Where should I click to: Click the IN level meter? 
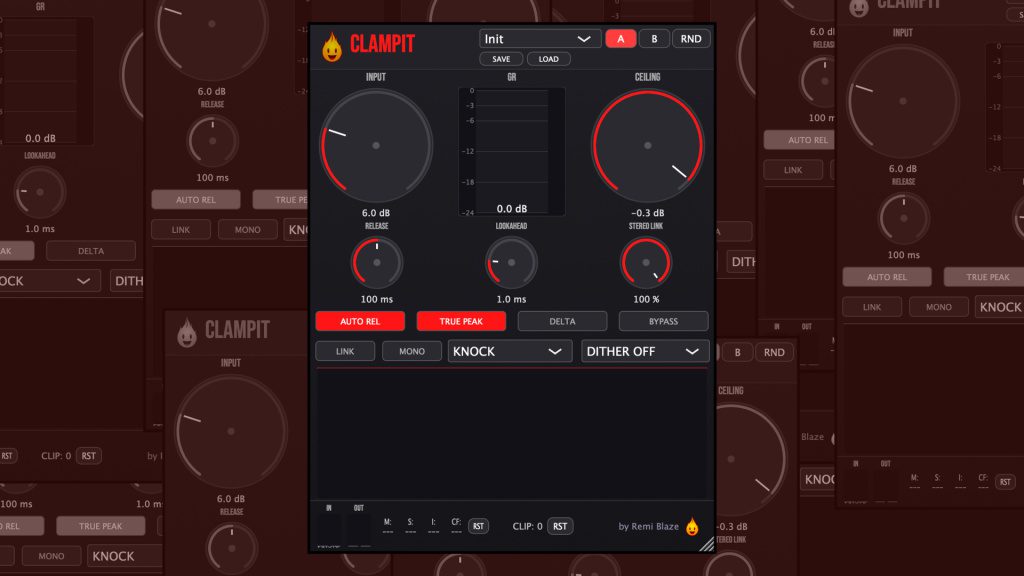[328, 529]
